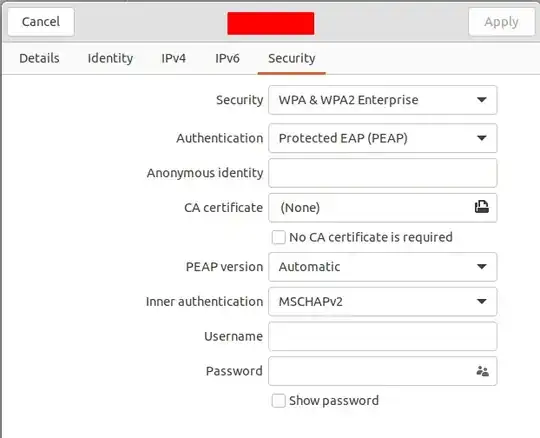Click into the Username field
This screenshot has width=540, height=438.
point(383,336)
